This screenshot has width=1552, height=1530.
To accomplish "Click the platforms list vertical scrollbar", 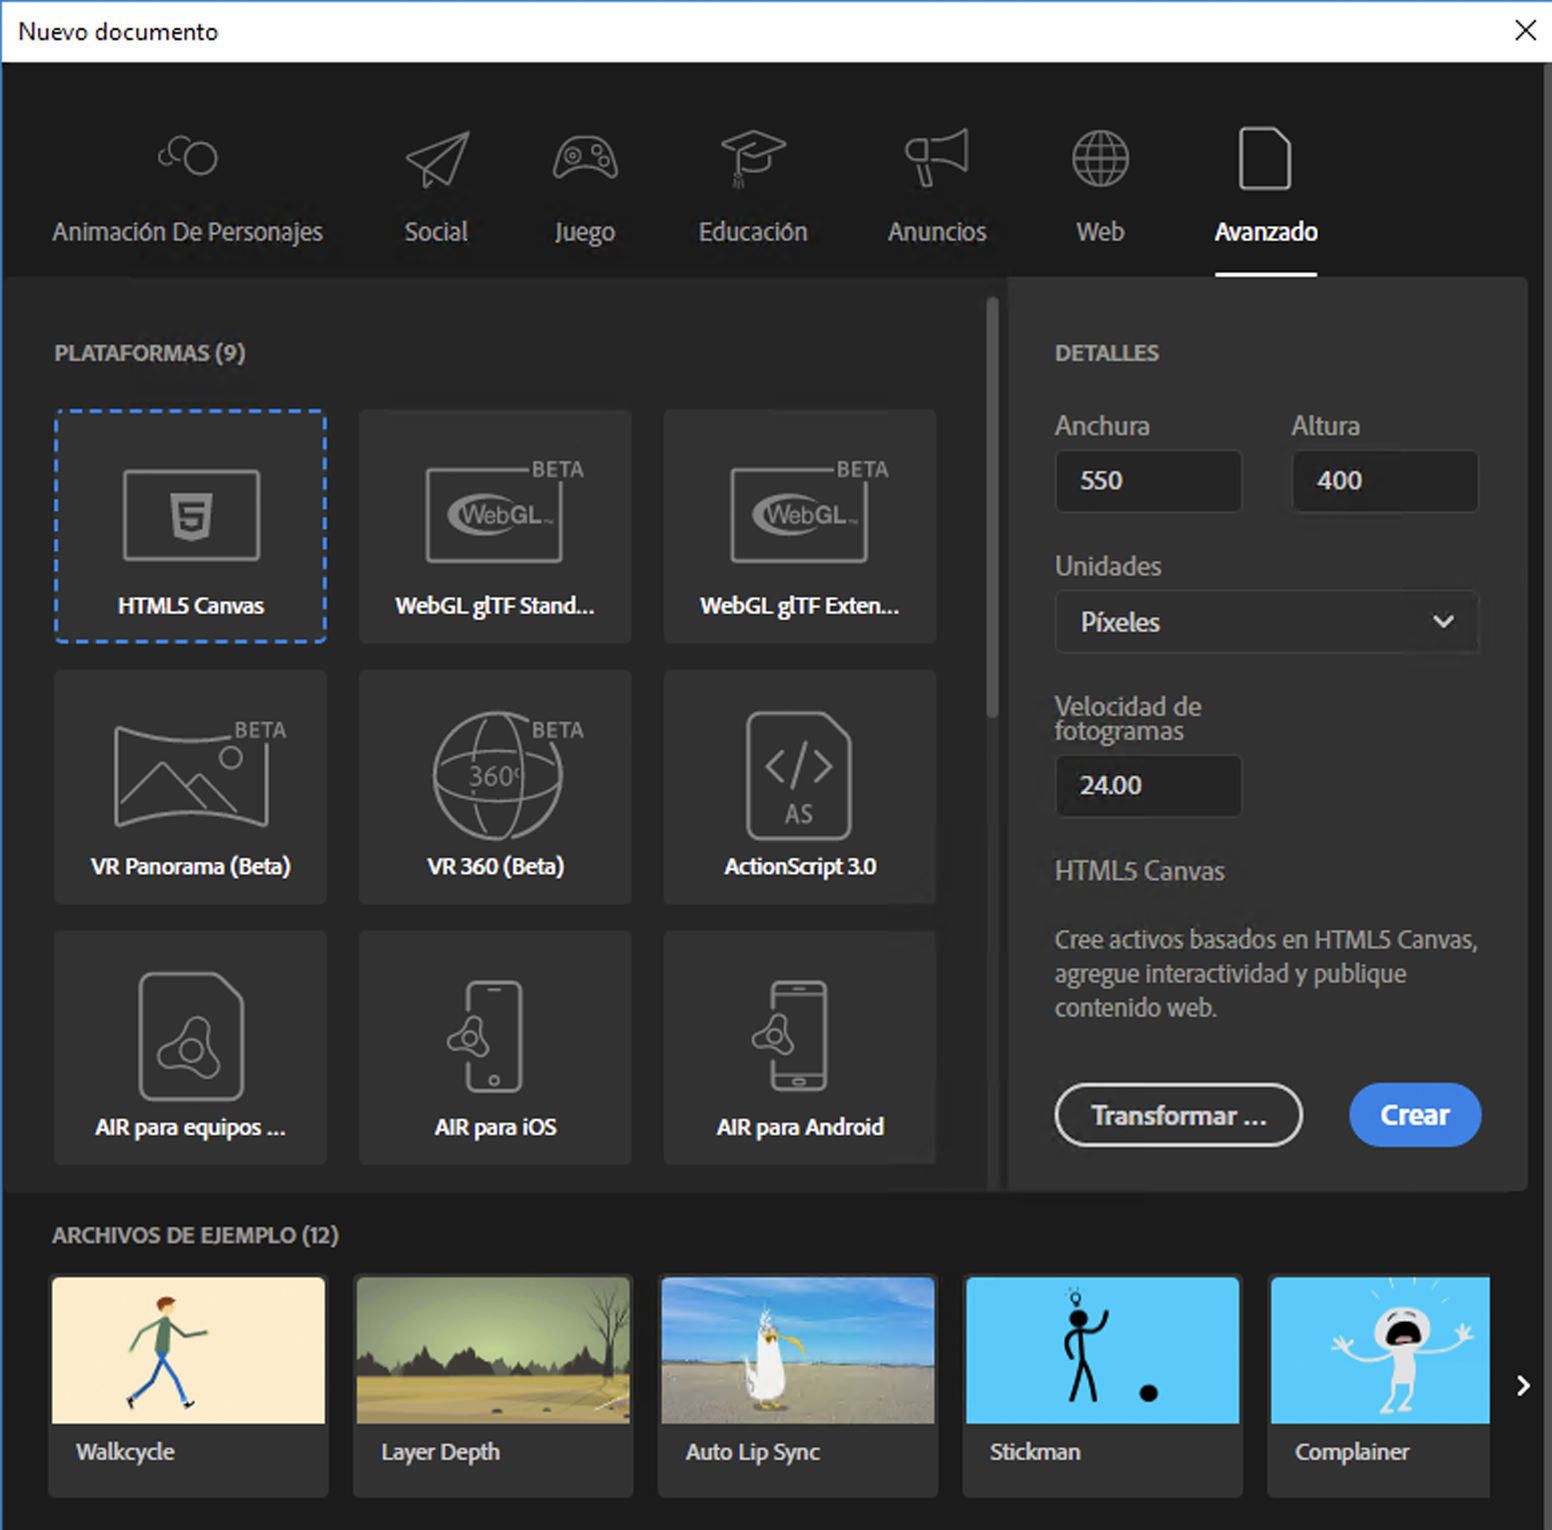I will [x=992, y=507].
